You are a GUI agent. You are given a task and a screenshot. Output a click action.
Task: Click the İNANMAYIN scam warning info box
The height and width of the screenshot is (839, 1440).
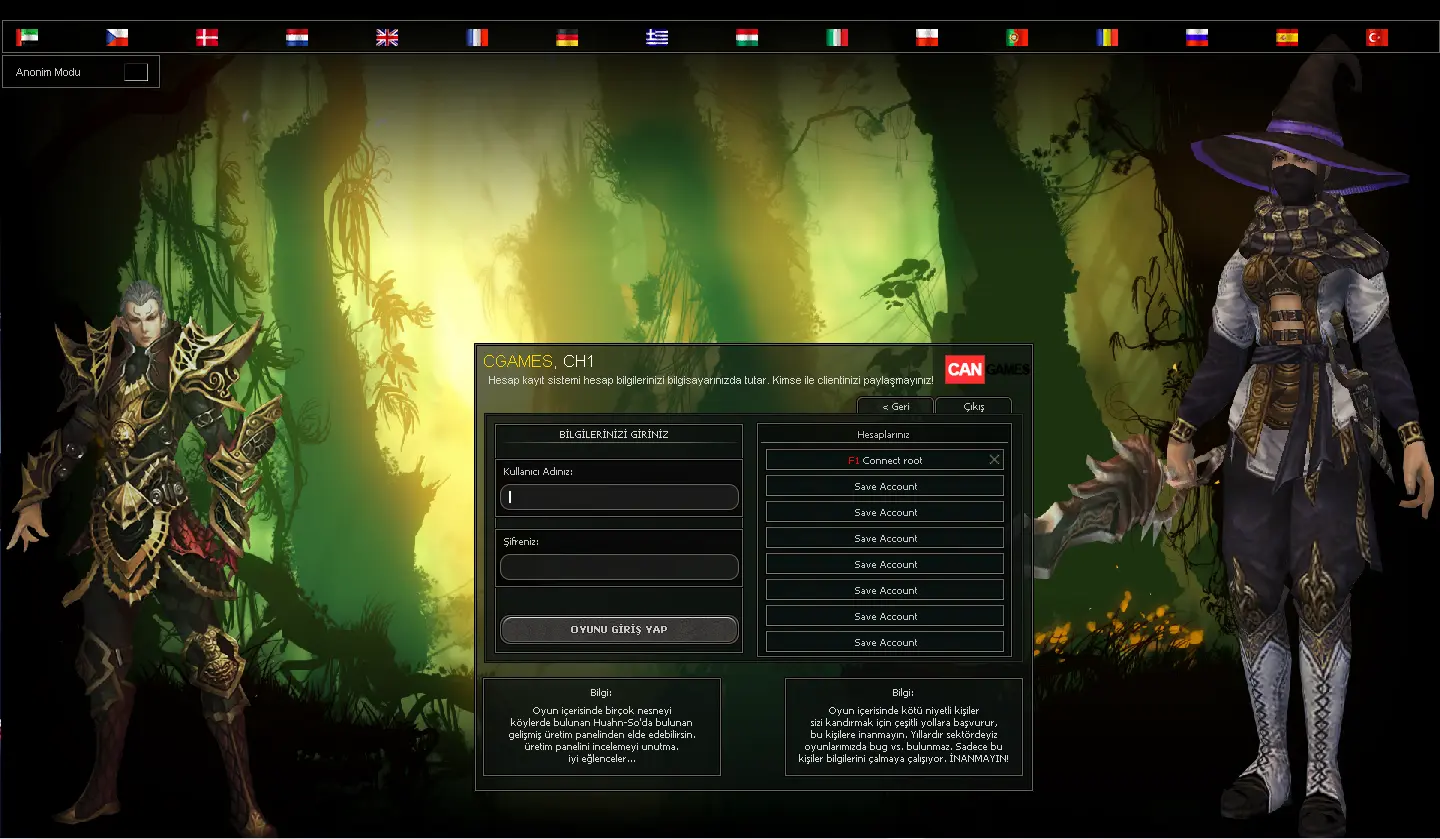click(x=904, y=727)
